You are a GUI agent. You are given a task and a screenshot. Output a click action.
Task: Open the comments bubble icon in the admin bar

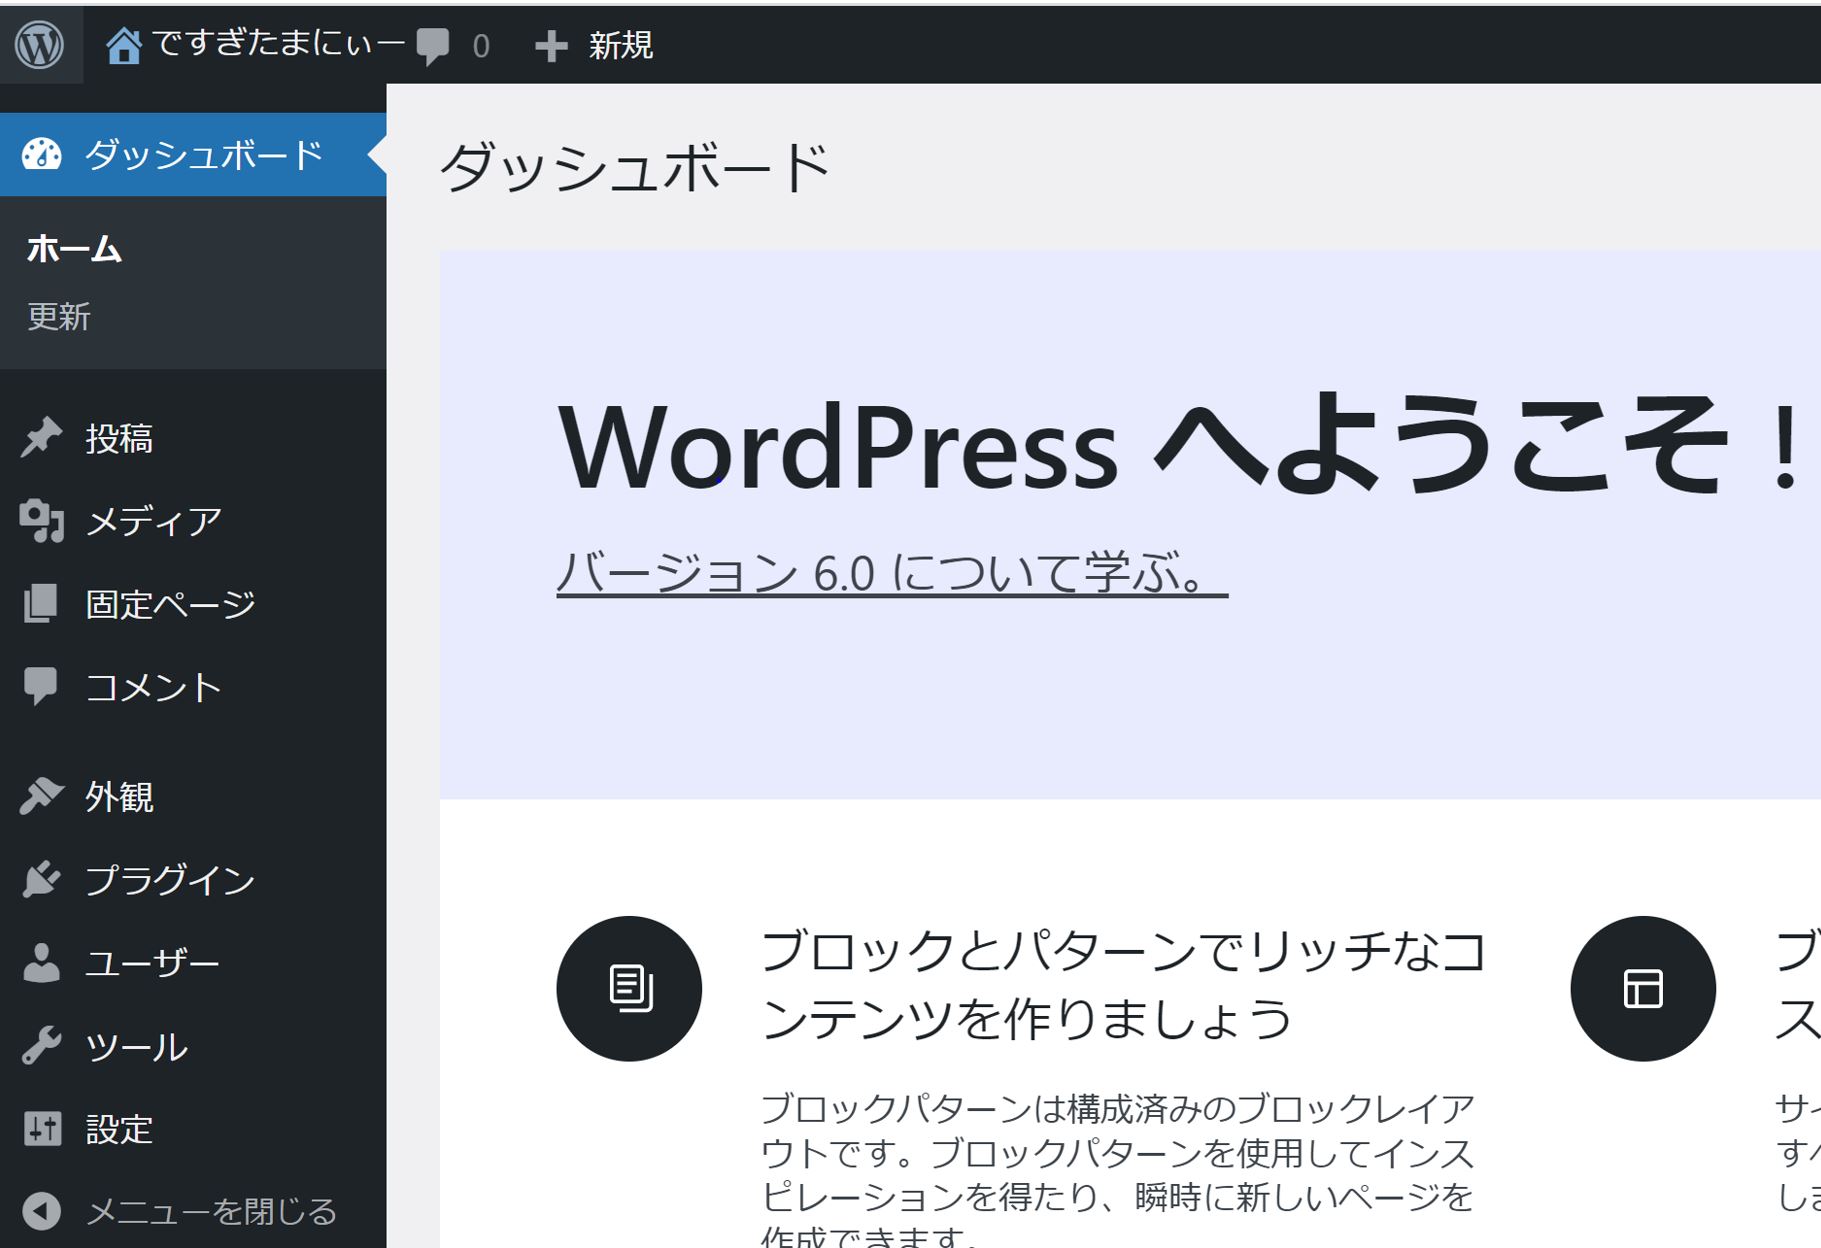(433, 46)
